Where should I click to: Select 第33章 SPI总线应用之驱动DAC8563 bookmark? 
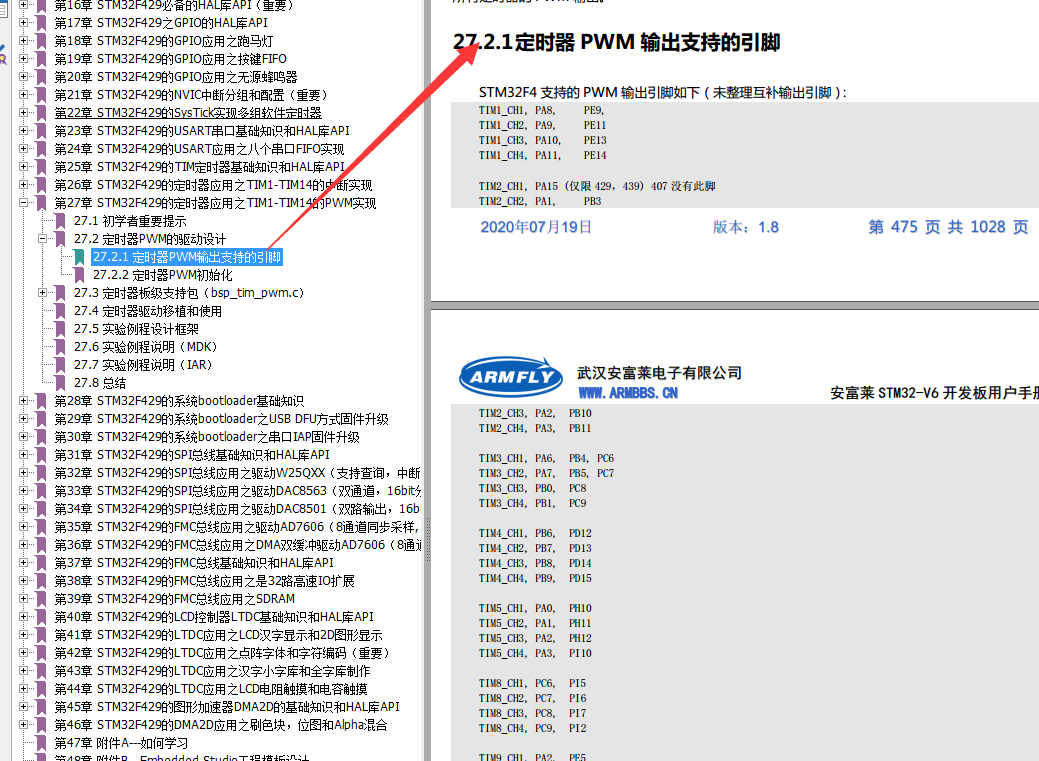coord(237,491)
